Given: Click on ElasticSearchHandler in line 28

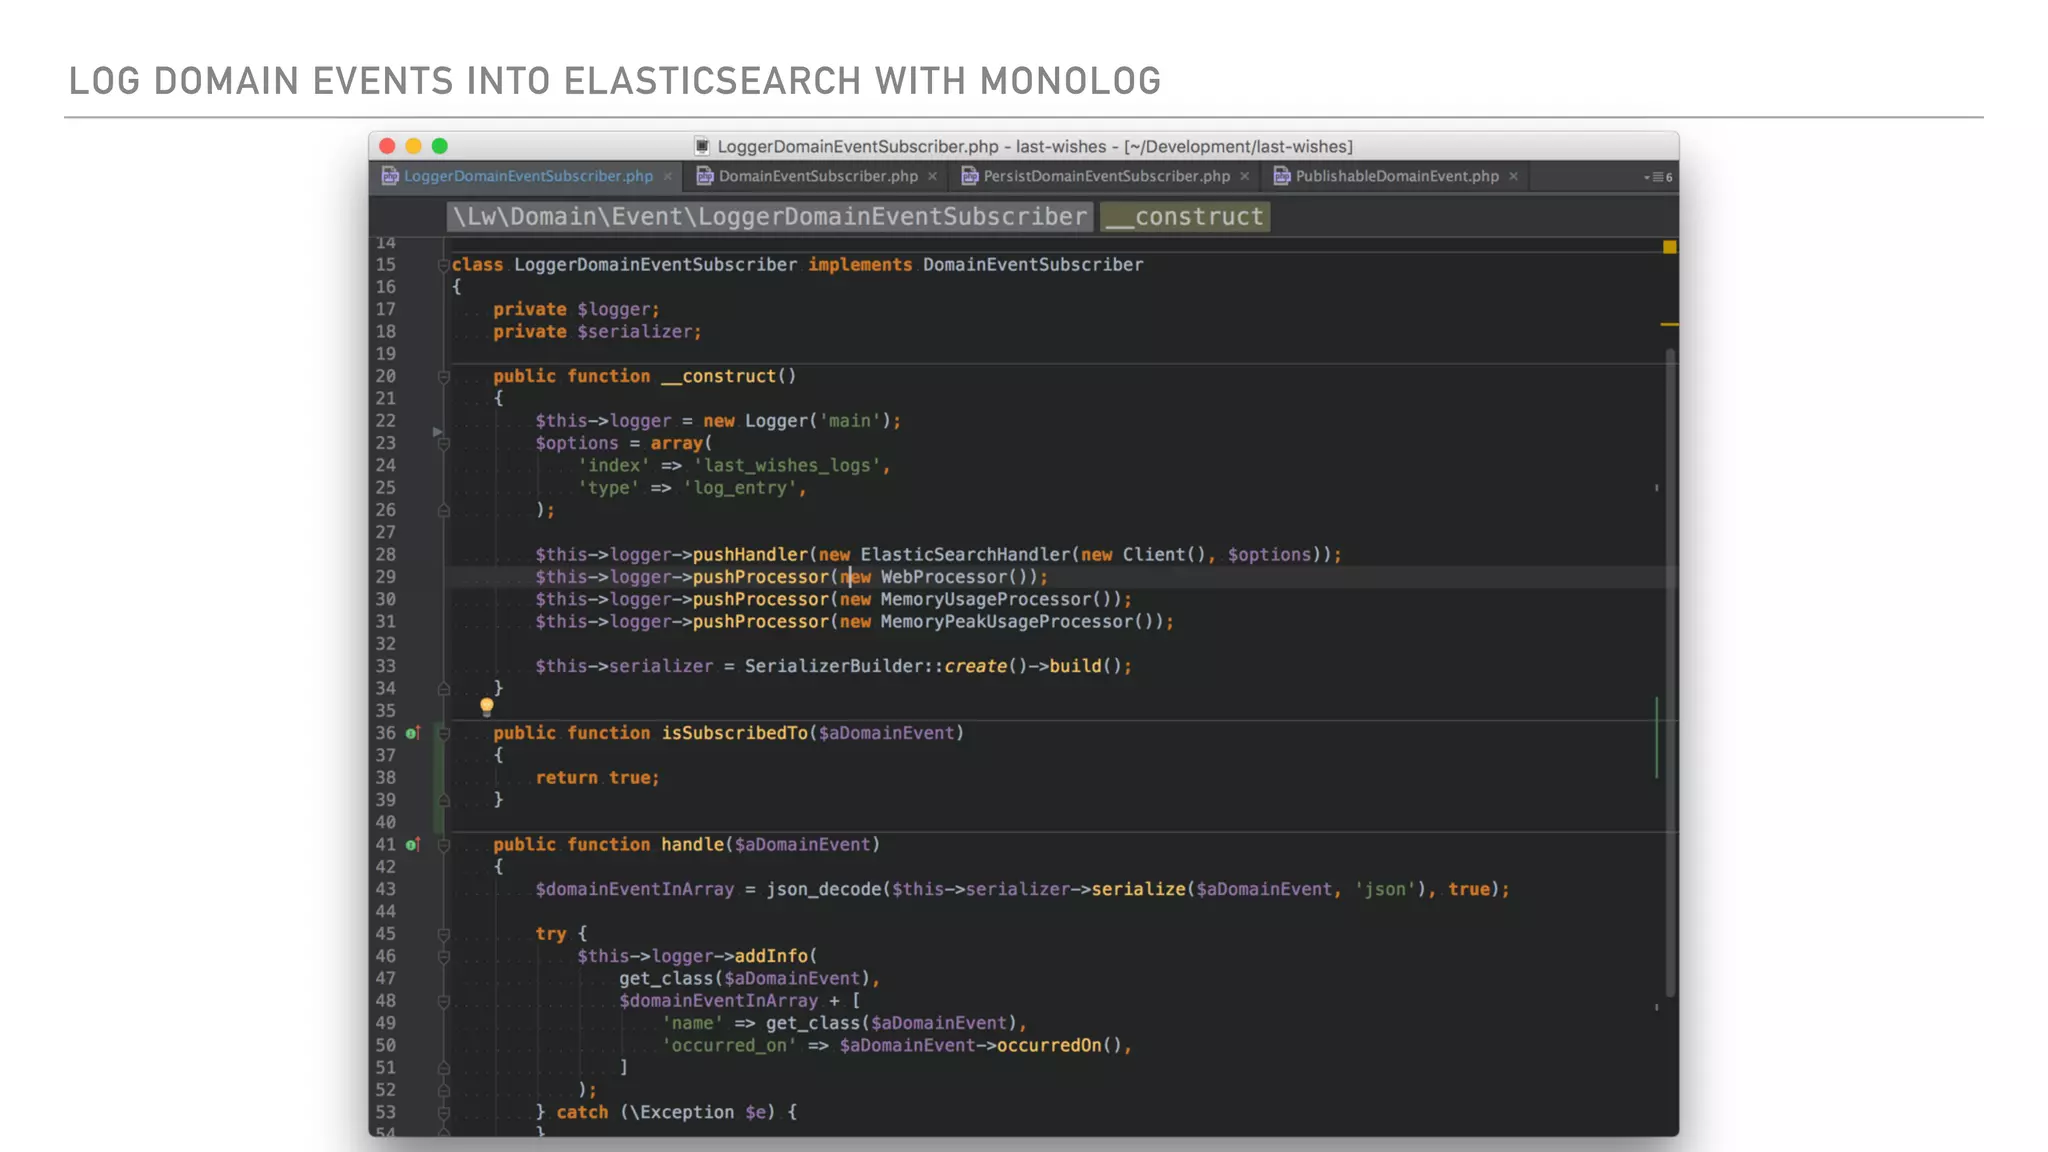Looking at the screenshot, I should (965, 555).
